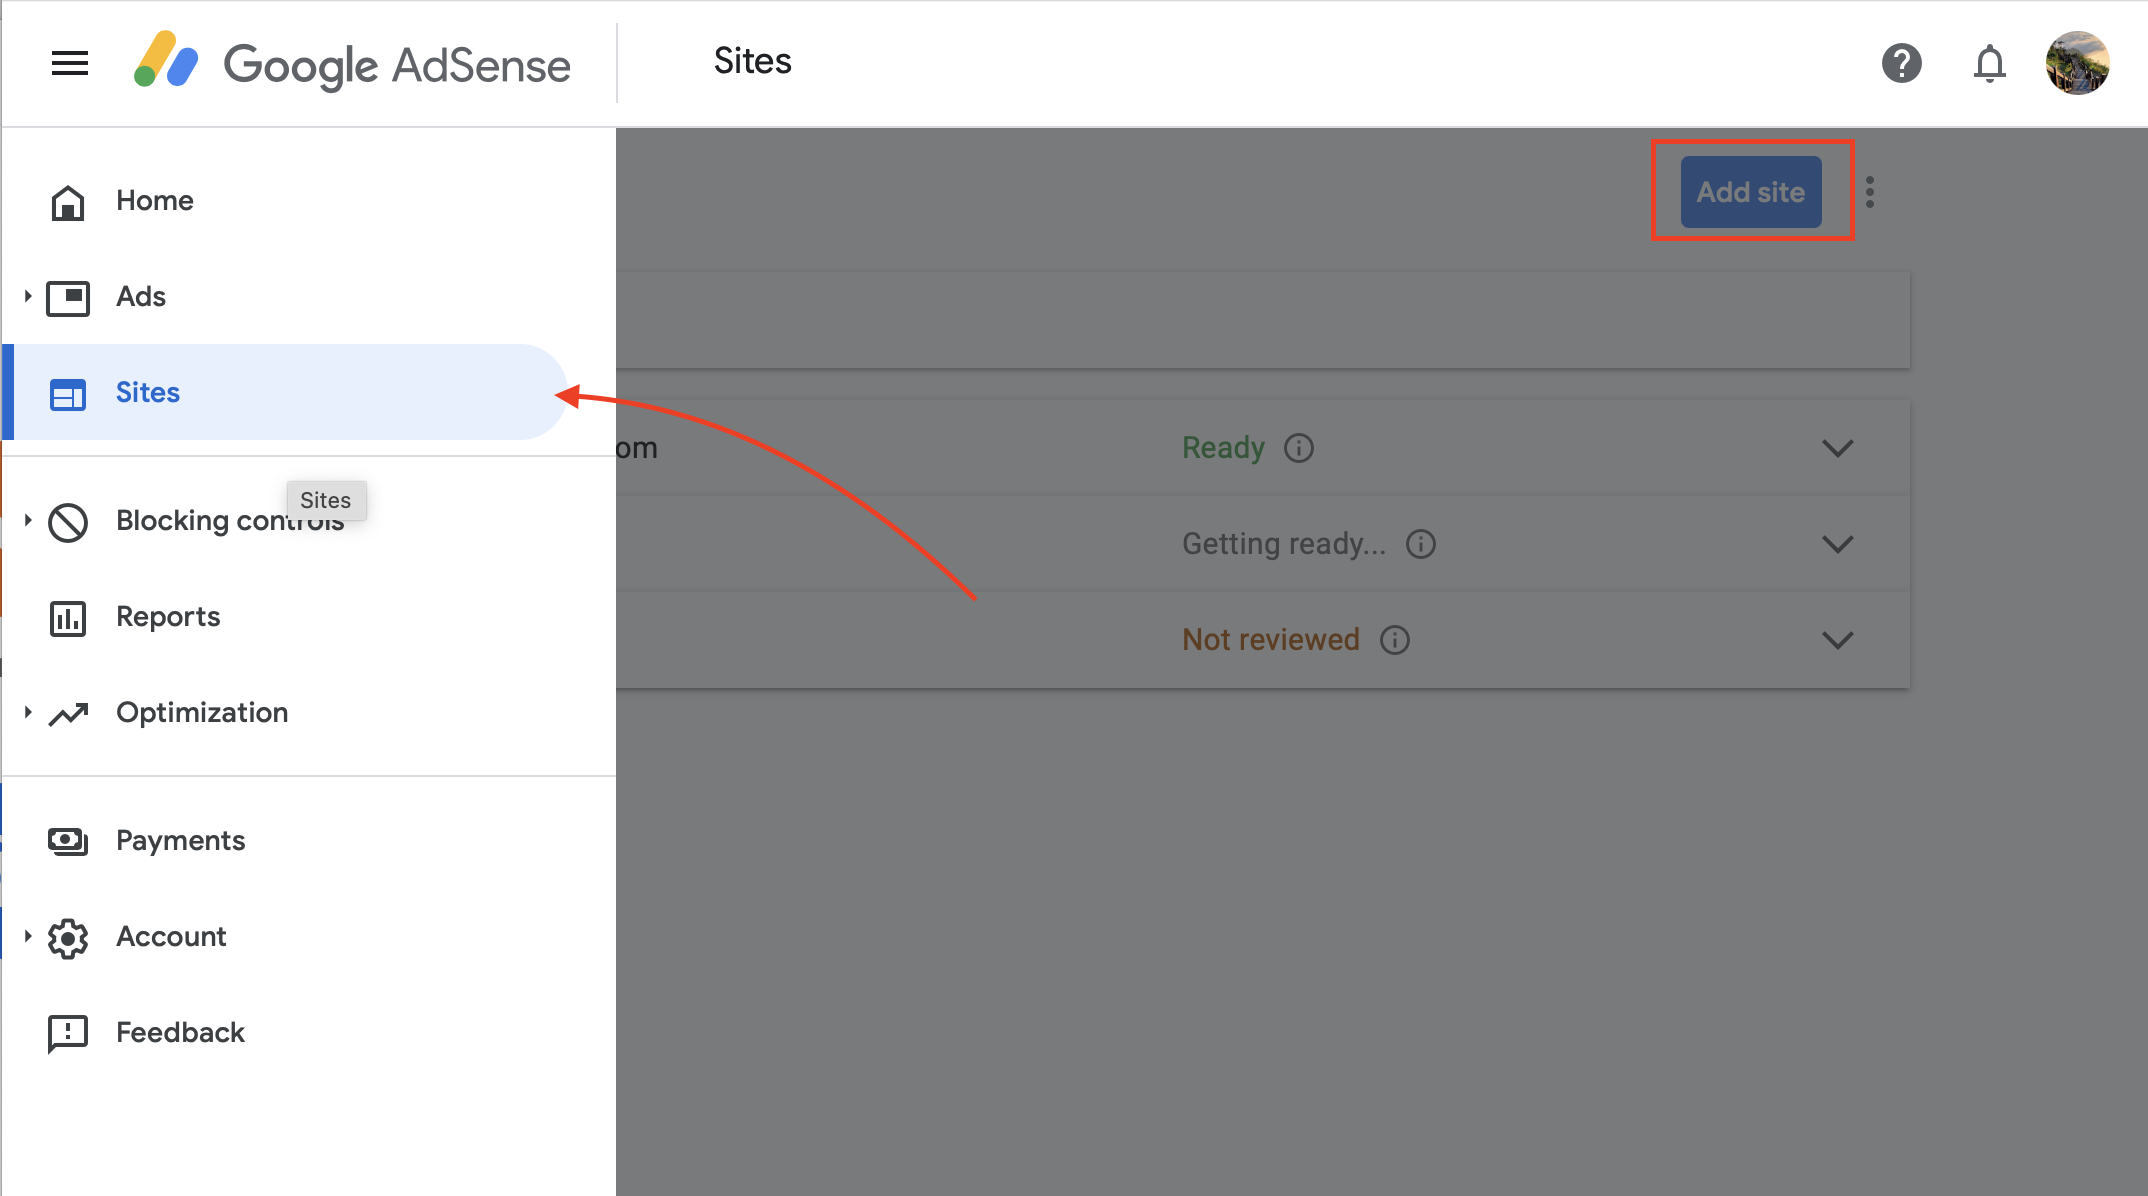Click the hamburger main menu icon

click(70, 64)
